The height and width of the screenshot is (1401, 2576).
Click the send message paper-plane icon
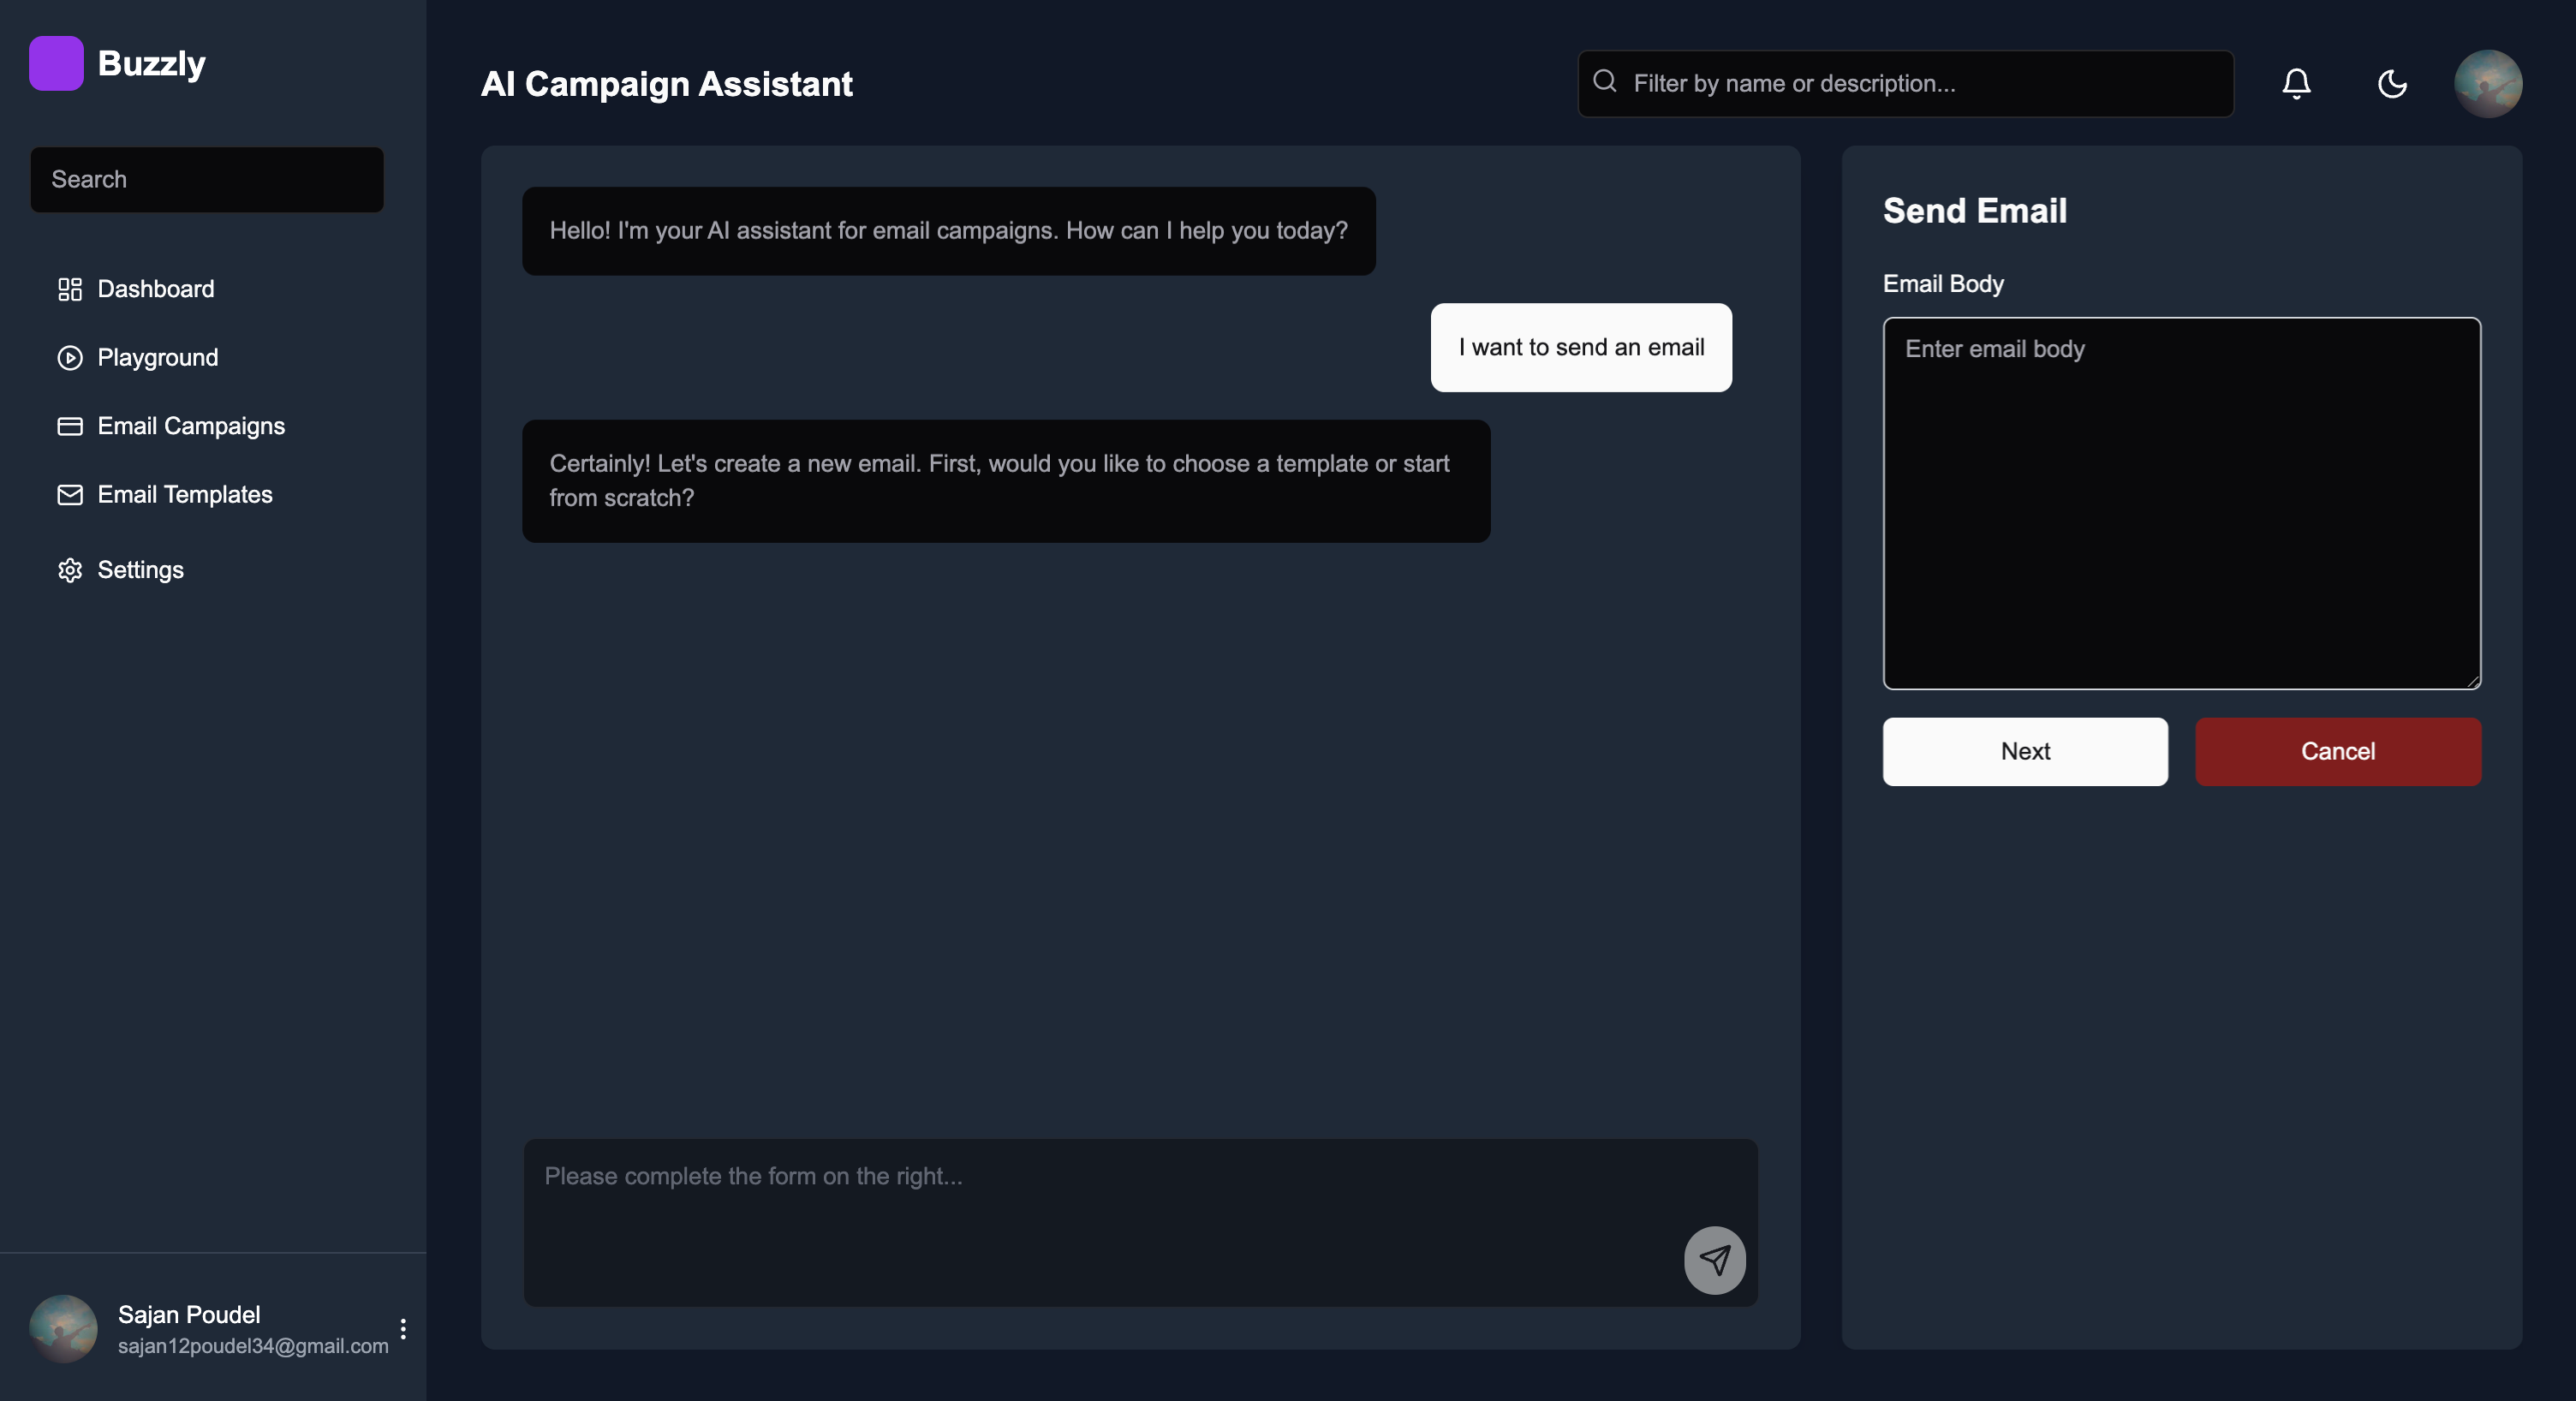[x=1714, y=1260]
